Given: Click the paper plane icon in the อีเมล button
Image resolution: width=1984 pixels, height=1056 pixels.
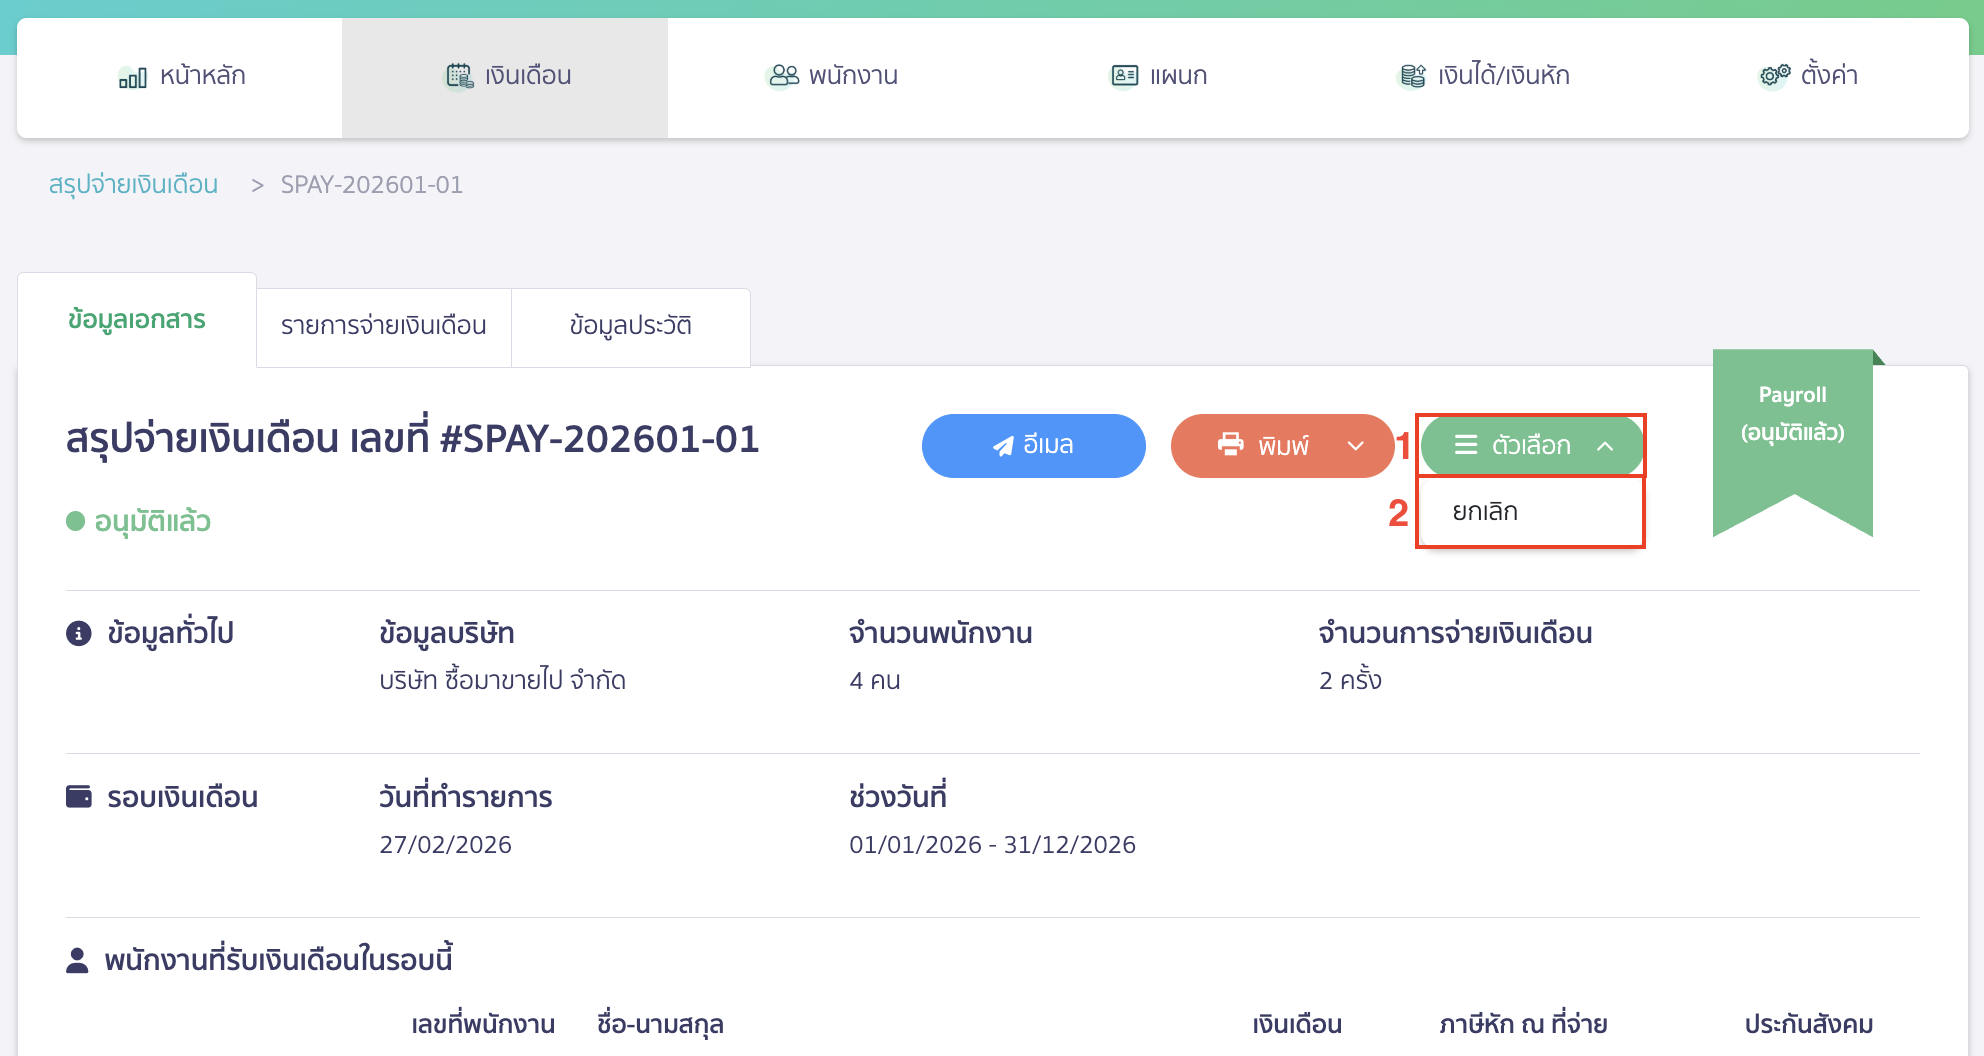Looking at the screenshot, I should 1003,445.
